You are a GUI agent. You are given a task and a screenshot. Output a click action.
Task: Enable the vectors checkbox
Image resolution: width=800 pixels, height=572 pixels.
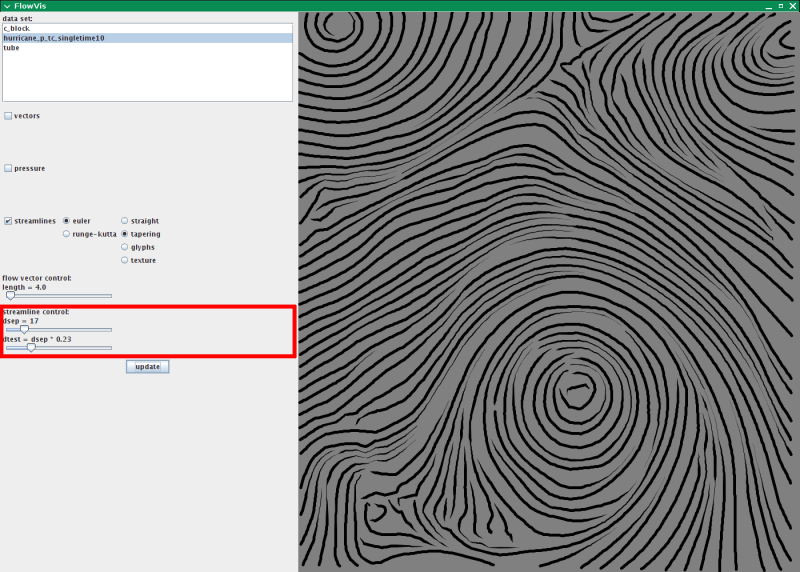click(x=9, y=116)
